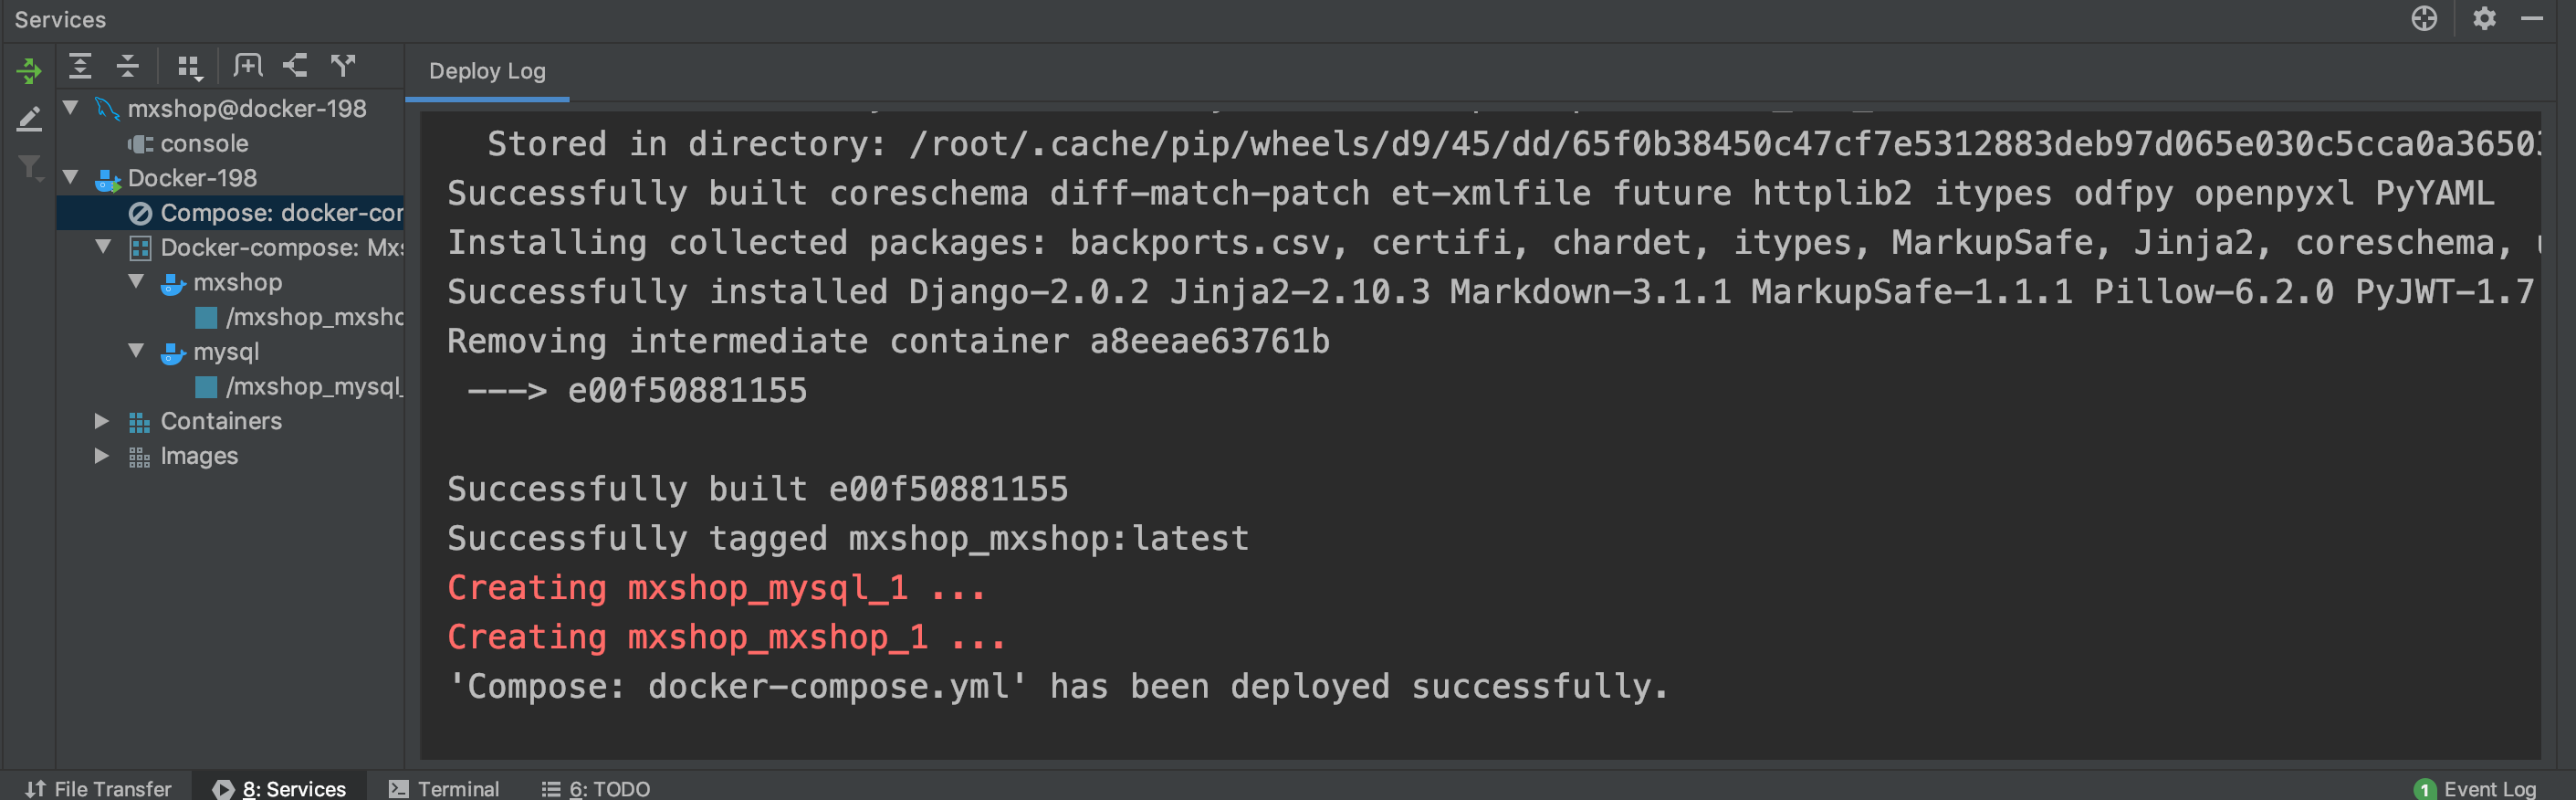The height and width of the screenshot is (800, 2576).
Task: Collapse the mysql service node
Action: (x=137, y=351)
